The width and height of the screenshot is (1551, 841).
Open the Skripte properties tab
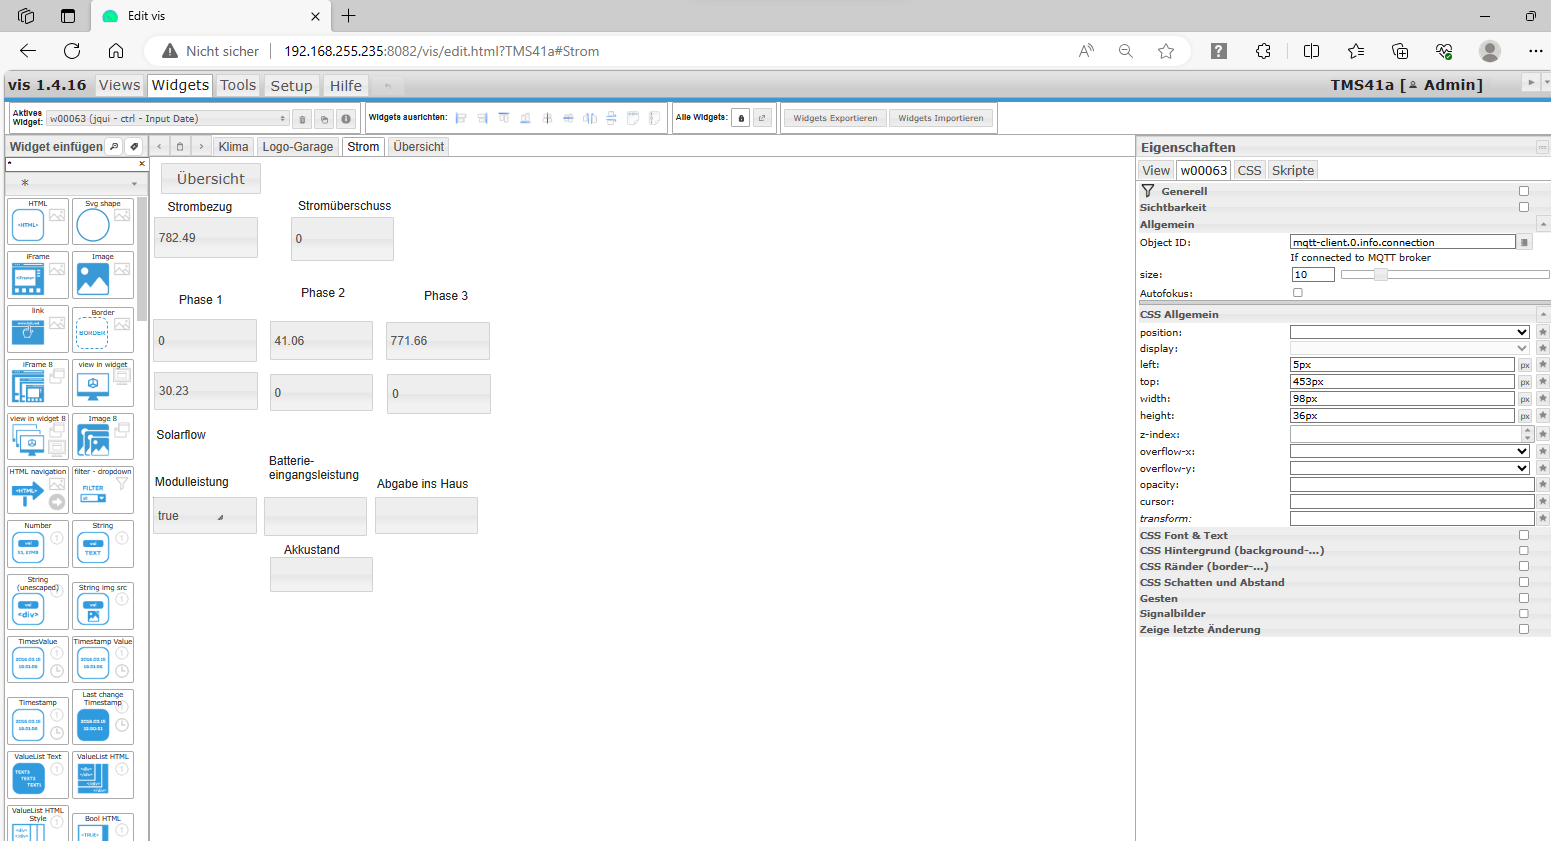click(1293, 170)
